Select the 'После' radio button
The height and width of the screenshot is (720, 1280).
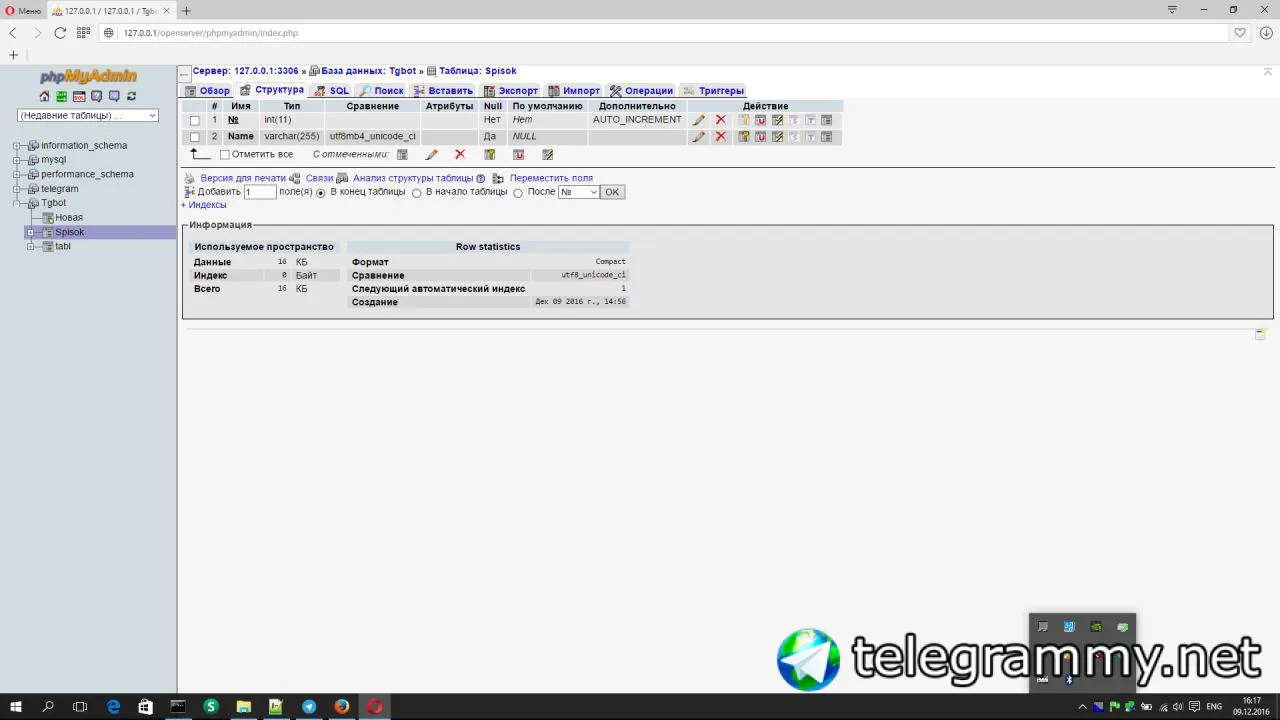518,193
